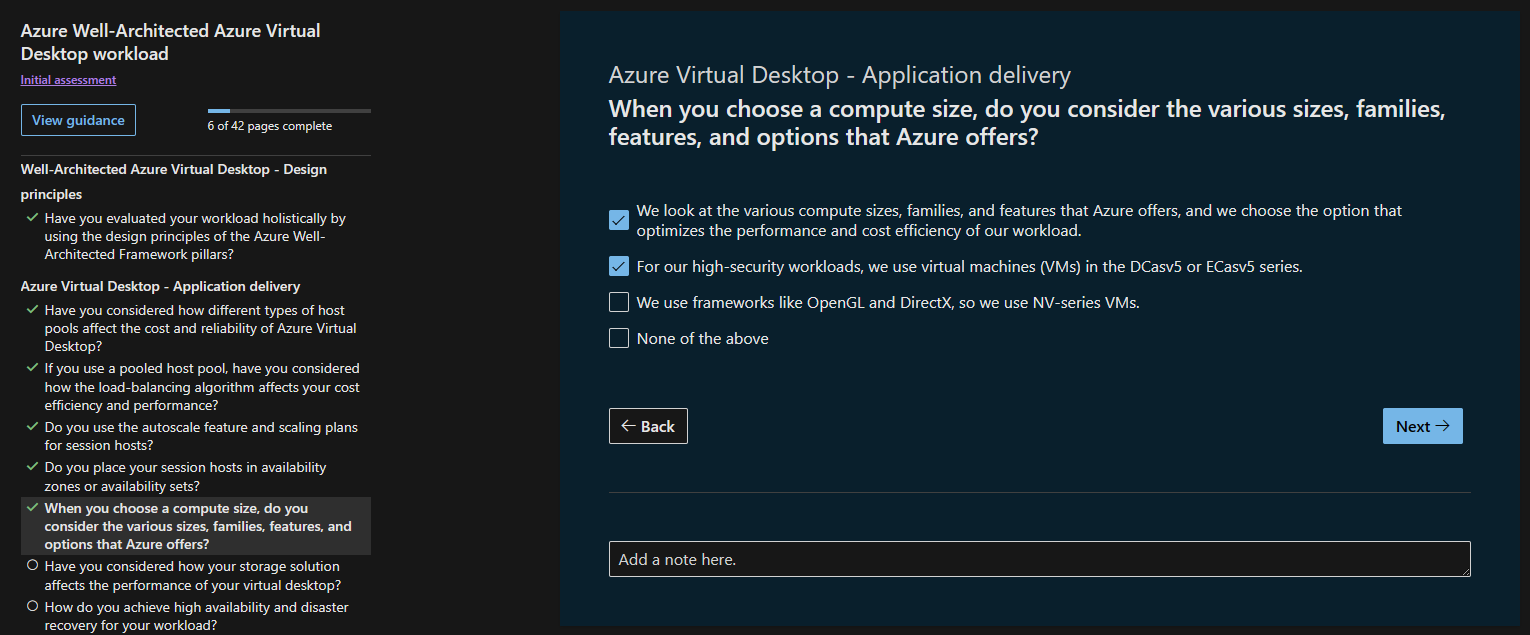The height and width of the screenshot is (635, 1530).
Task: Click the checkmark beside the host pools question
Action: tap(33, 309)
